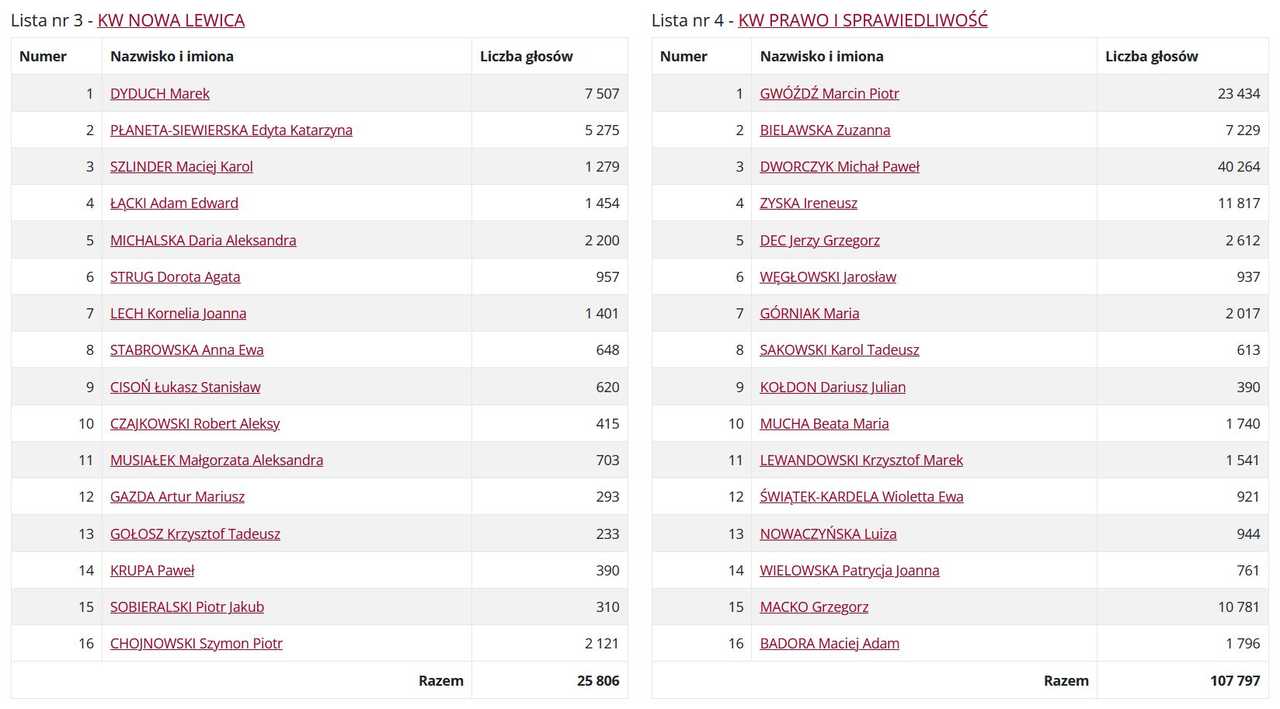Open the KW PRAWO I SPRAWIEDLIWOŚĆ link

click(x=863, y=20)
